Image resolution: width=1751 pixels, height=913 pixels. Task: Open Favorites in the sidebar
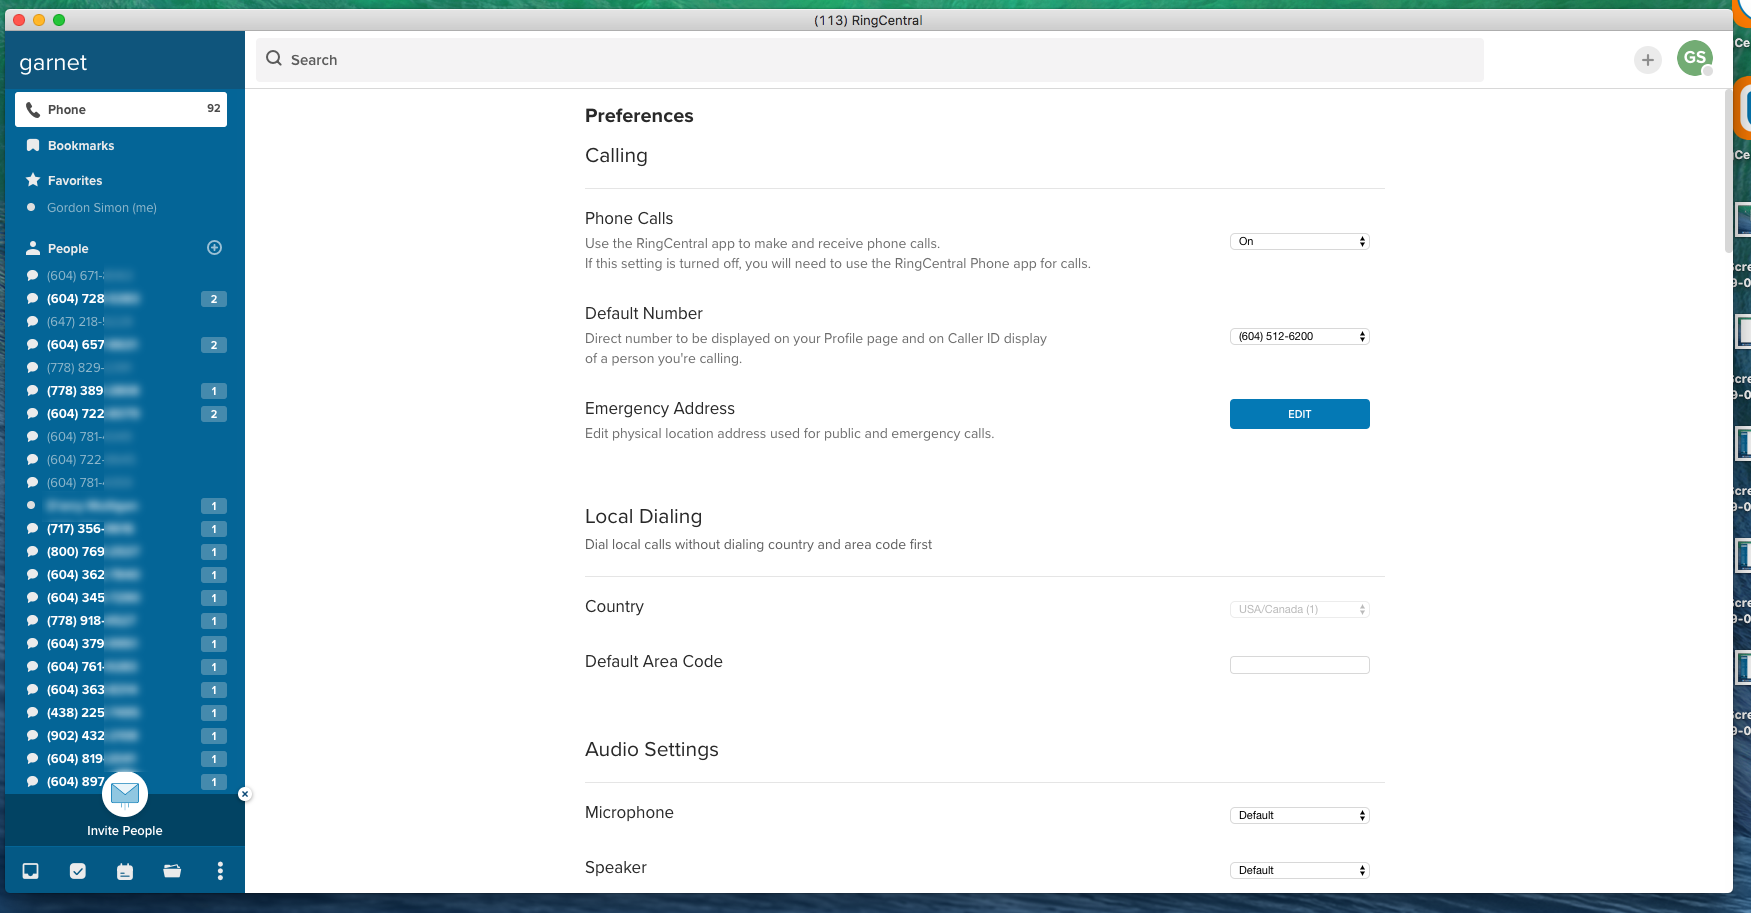(x=75, y=181)
